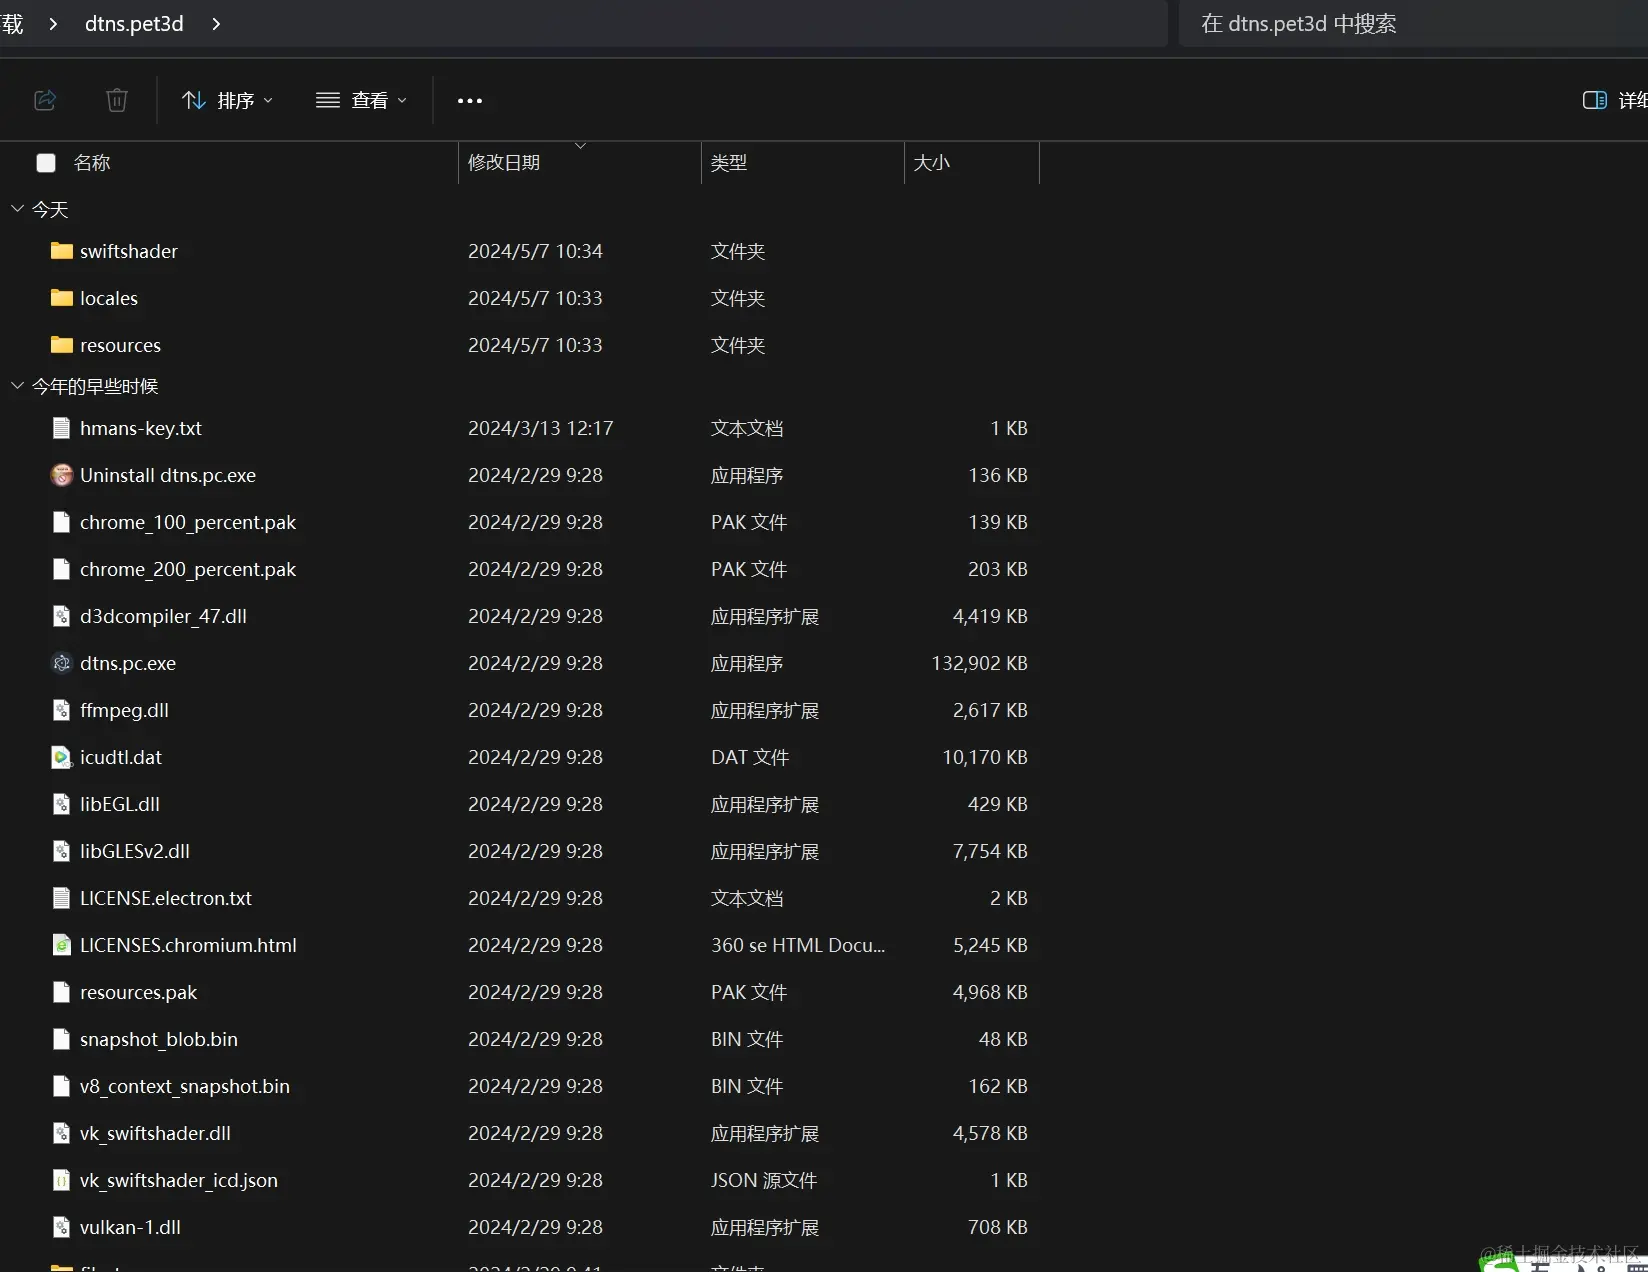Select chrome_100_percent.pak file icon
This screenshot has width=1648, height=1272.
click(x=62, y=522)
